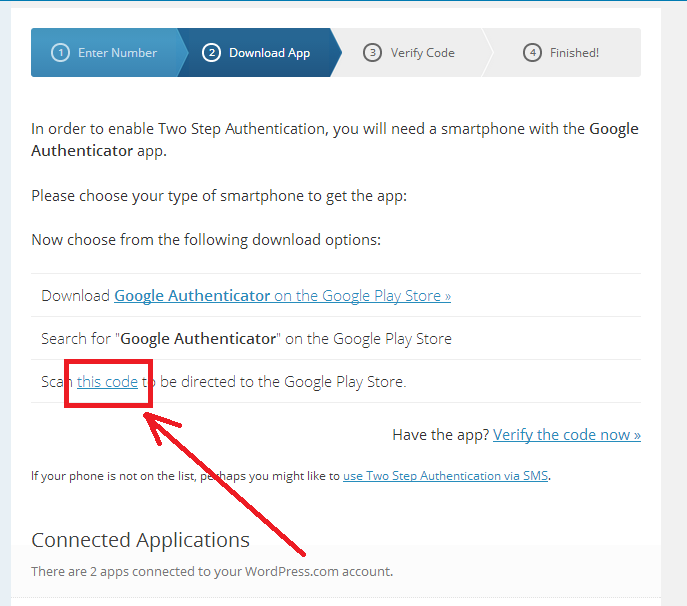Select the Download App step label
The height and width of the screenshot is (606, 687).
click(x=269, y=53)
